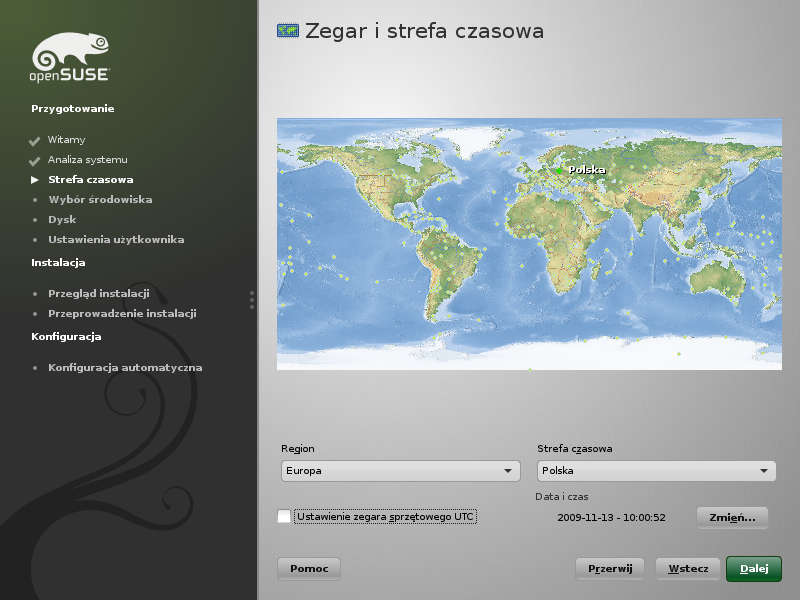Abort installation with the Przerwij button

tap(610, 569)
